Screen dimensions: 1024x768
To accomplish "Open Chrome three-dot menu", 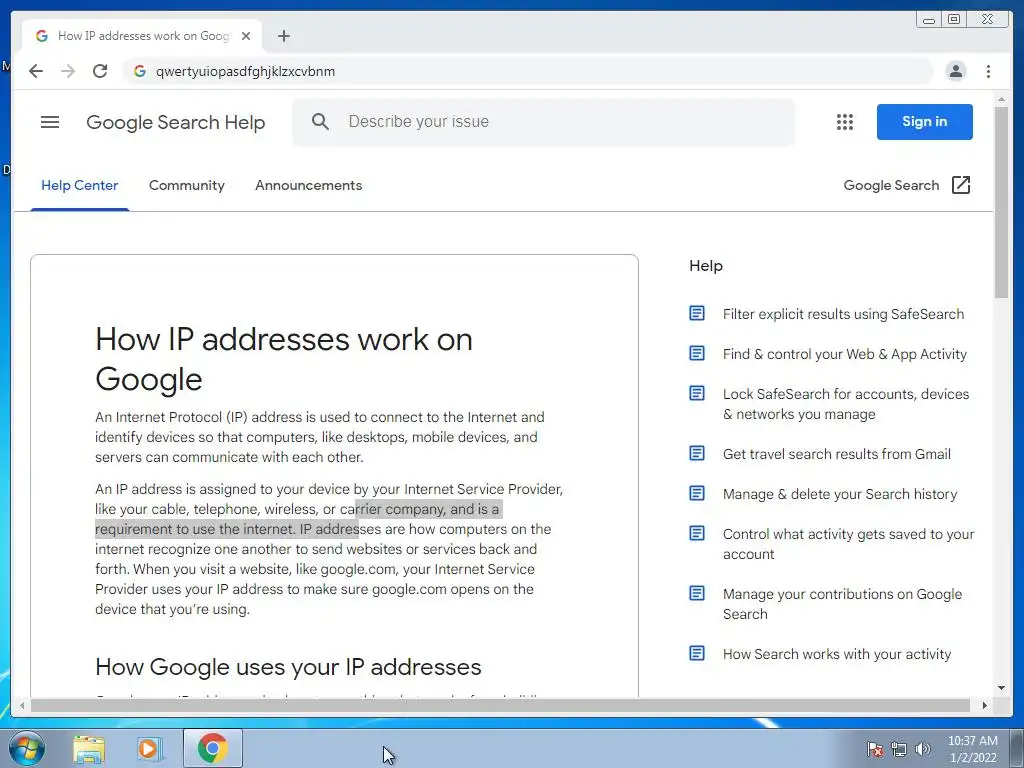I will coord(988,71).
